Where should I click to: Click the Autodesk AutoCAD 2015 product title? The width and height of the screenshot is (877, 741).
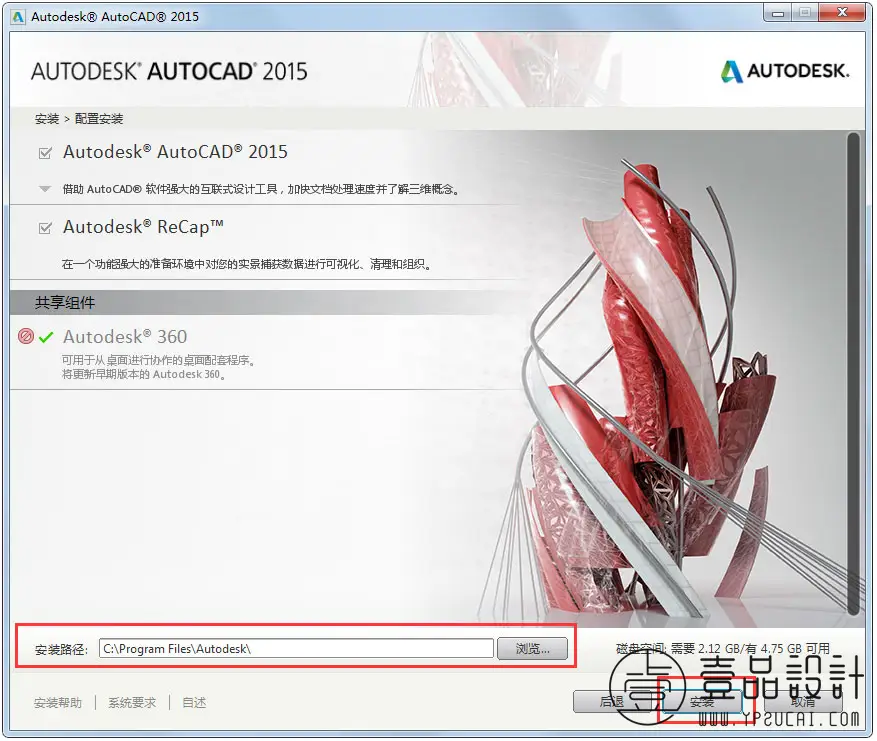175,152
